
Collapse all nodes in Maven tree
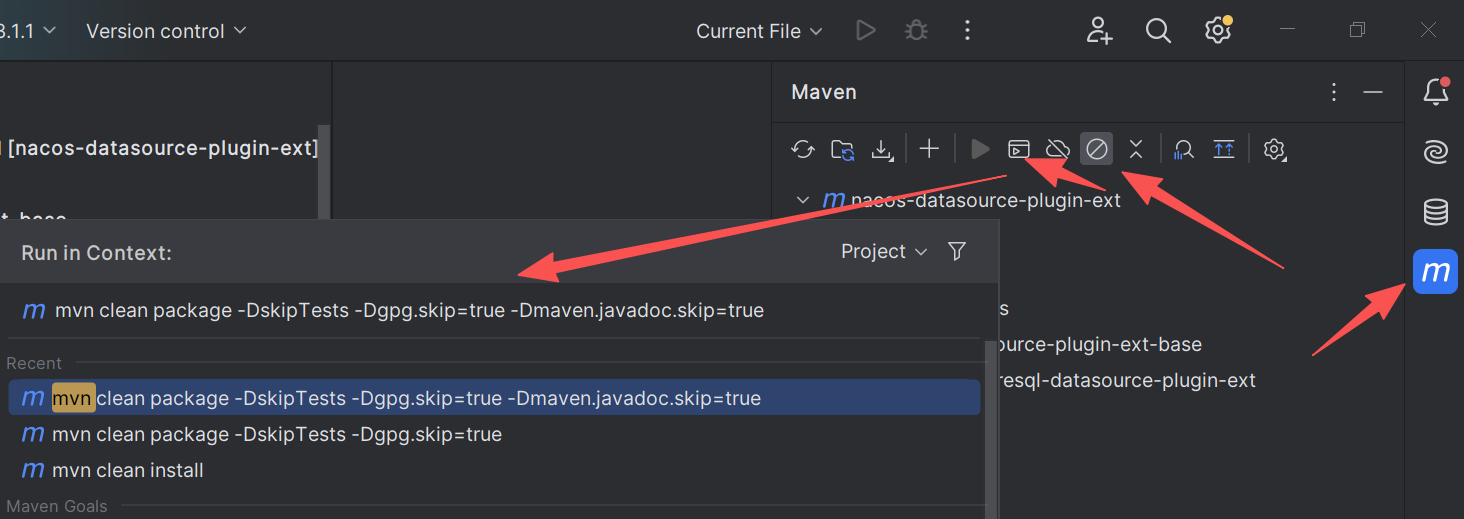(x=1136, y=150)
